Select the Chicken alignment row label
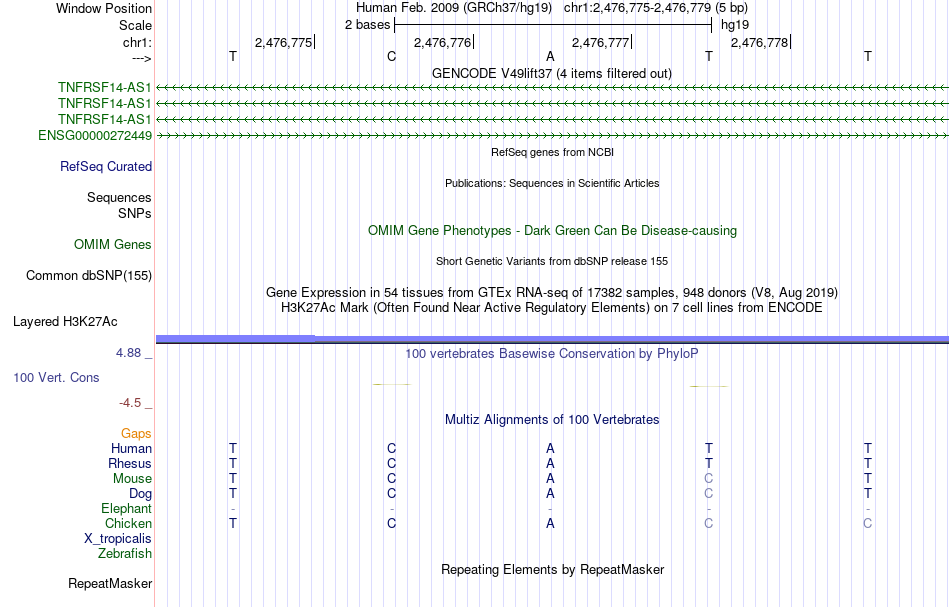Image resolution: width=950 pixels, height=607 pixels. [x=128, y=523]
